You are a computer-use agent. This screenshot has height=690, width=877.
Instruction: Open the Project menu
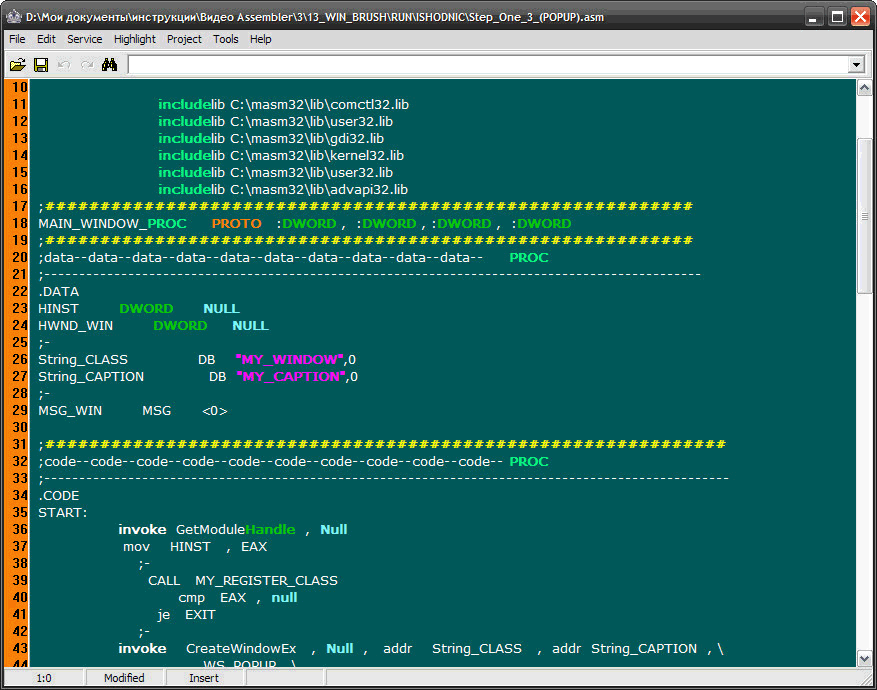point(184,39)
